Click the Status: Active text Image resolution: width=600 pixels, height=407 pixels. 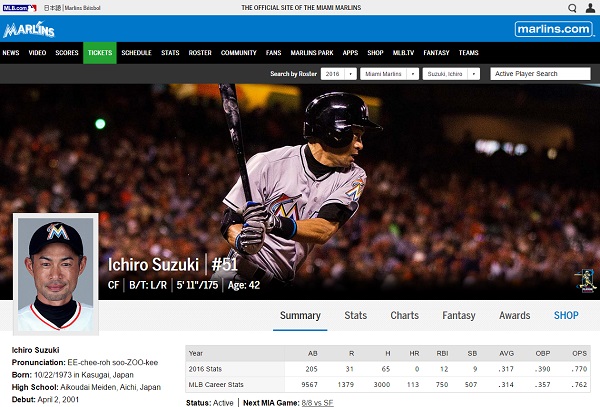tap(210, 403)
